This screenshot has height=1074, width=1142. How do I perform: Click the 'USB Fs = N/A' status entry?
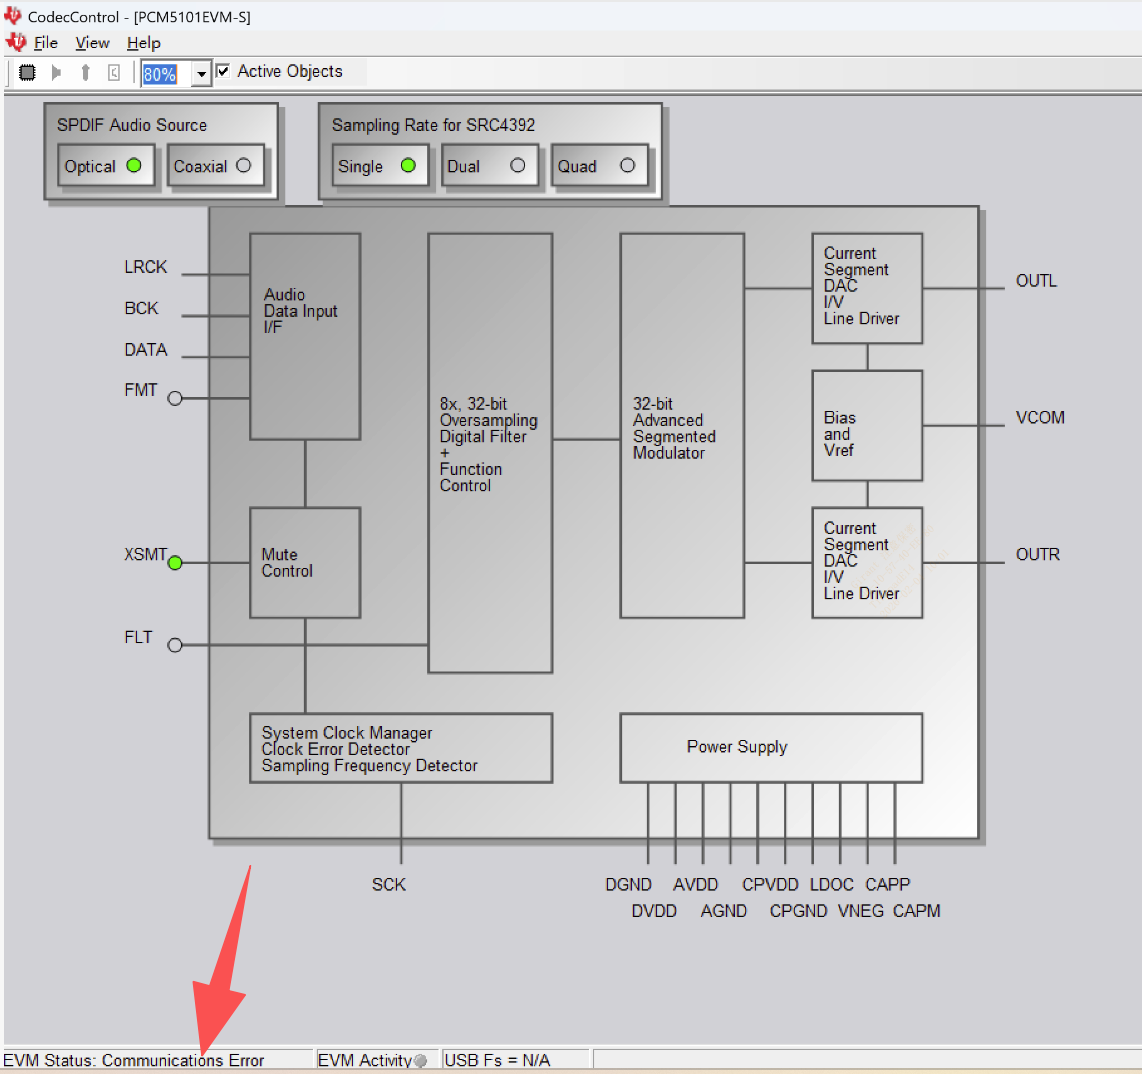497,1060
